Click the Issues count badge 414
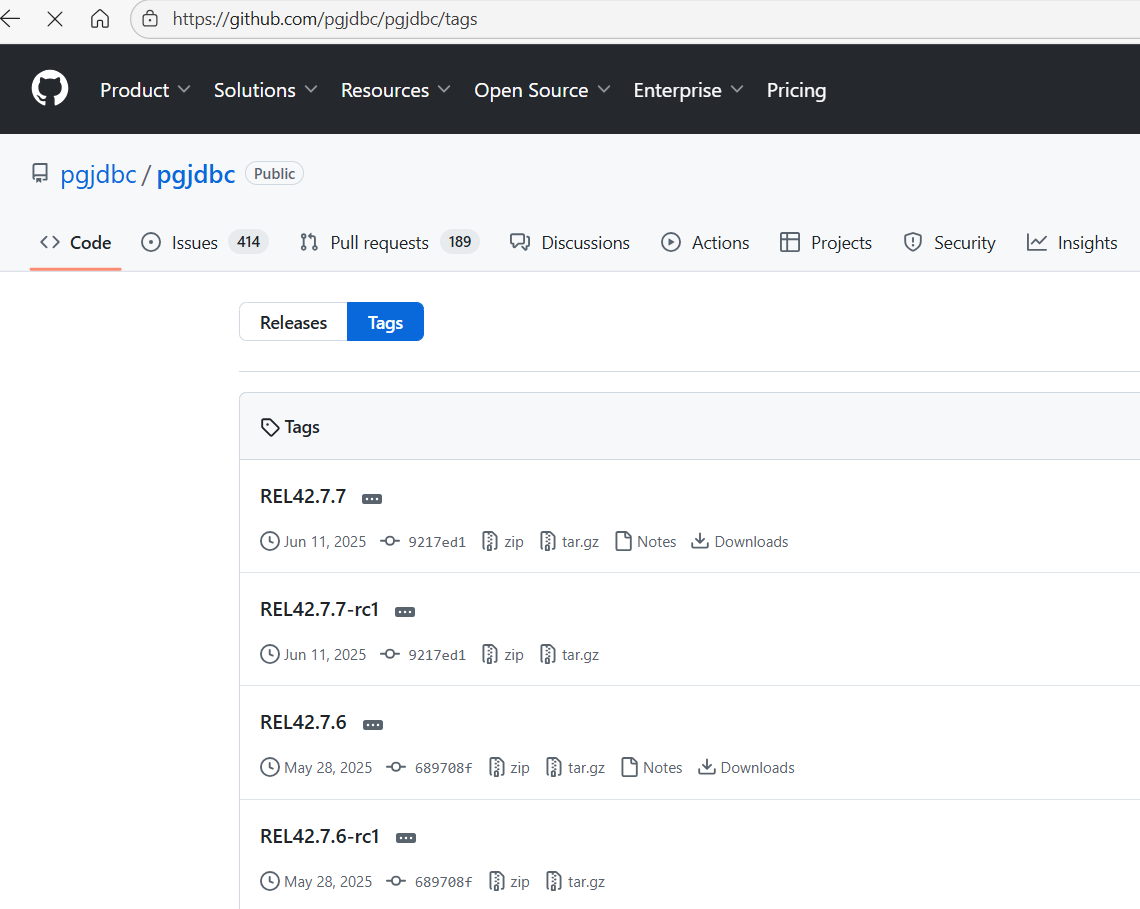The image size is (1140, 909). pos(249,242)
